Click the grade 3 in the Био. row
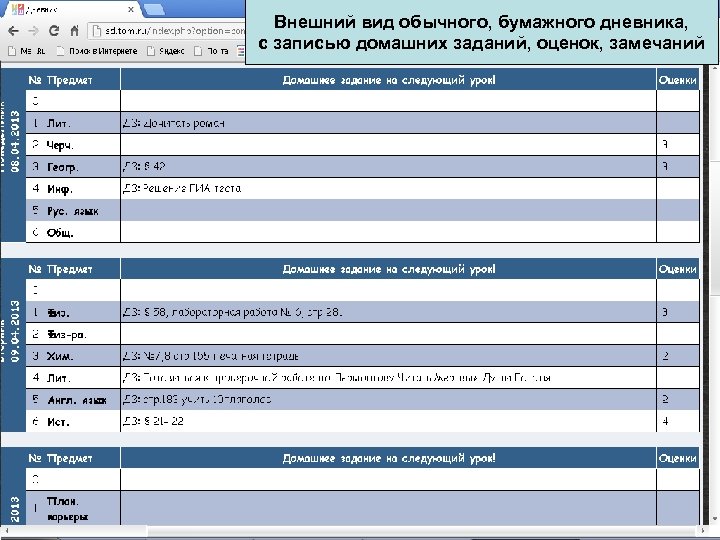720x540 pixels. 665,312
